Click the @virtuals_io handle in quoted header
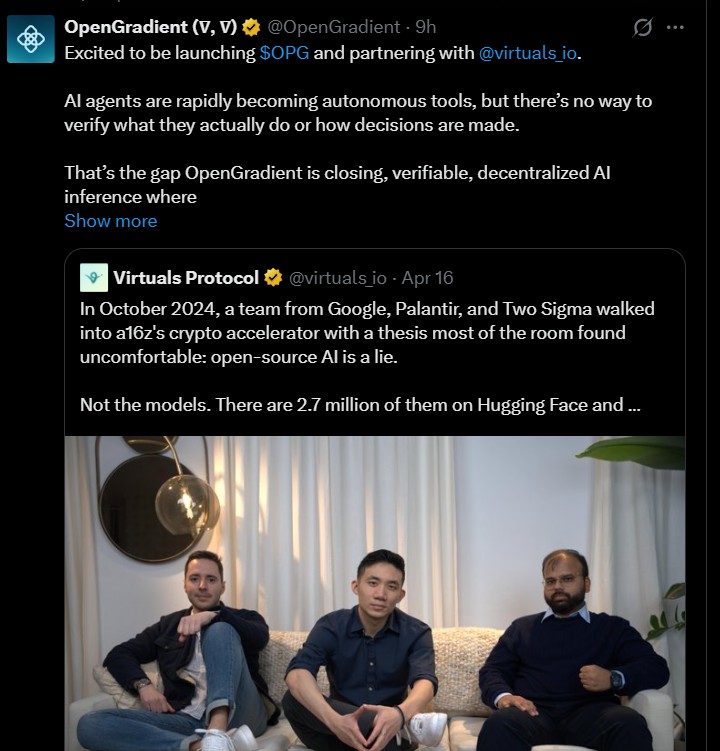This screenshot has width=720, height=751. [x=338, y=277]
